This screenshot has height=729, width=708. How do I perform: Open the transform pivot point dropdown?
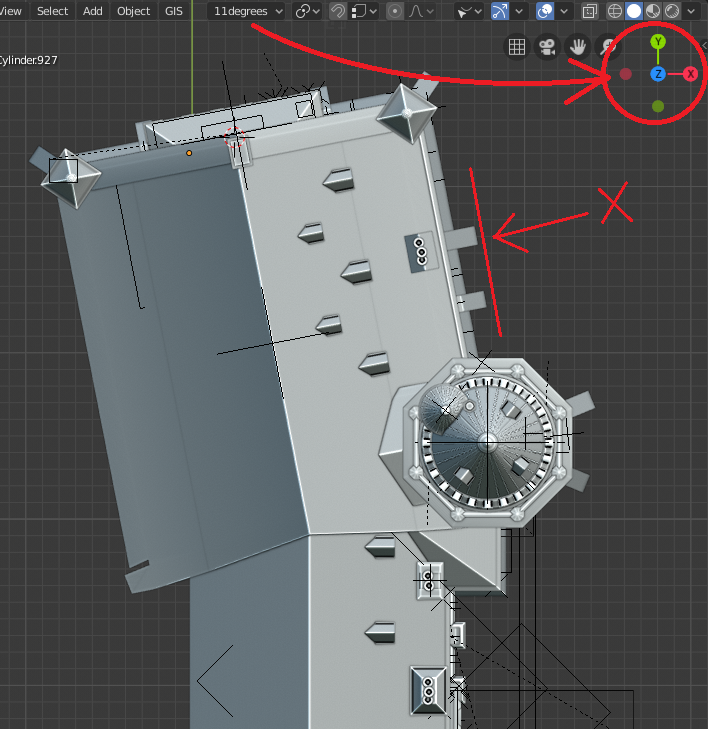(x=308, y=11)
